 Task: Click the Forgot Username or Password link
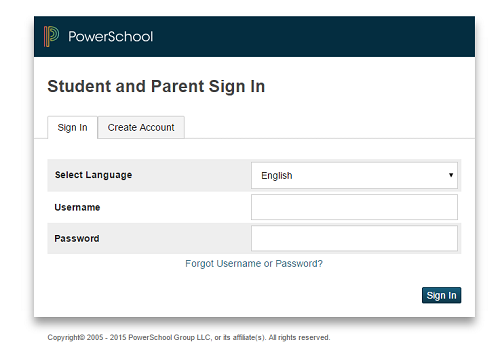point(254,264)
